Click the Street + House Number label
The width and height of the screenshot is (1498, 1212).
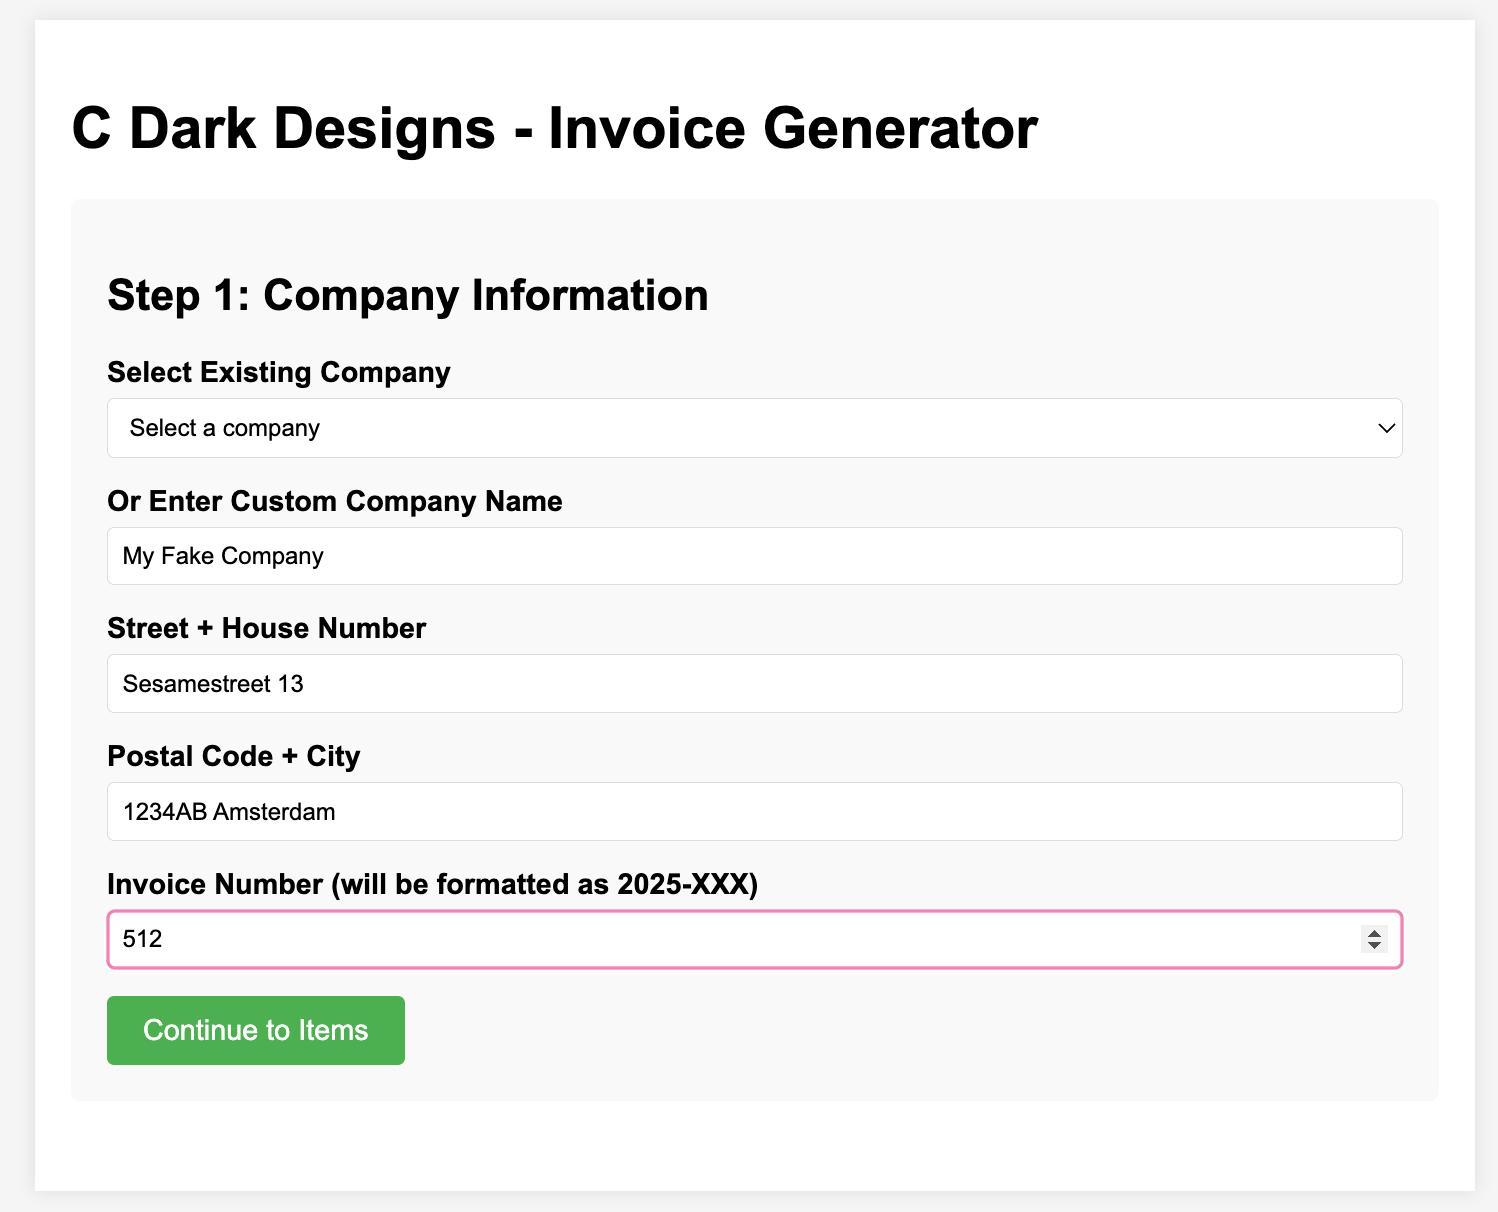point(267,628)
